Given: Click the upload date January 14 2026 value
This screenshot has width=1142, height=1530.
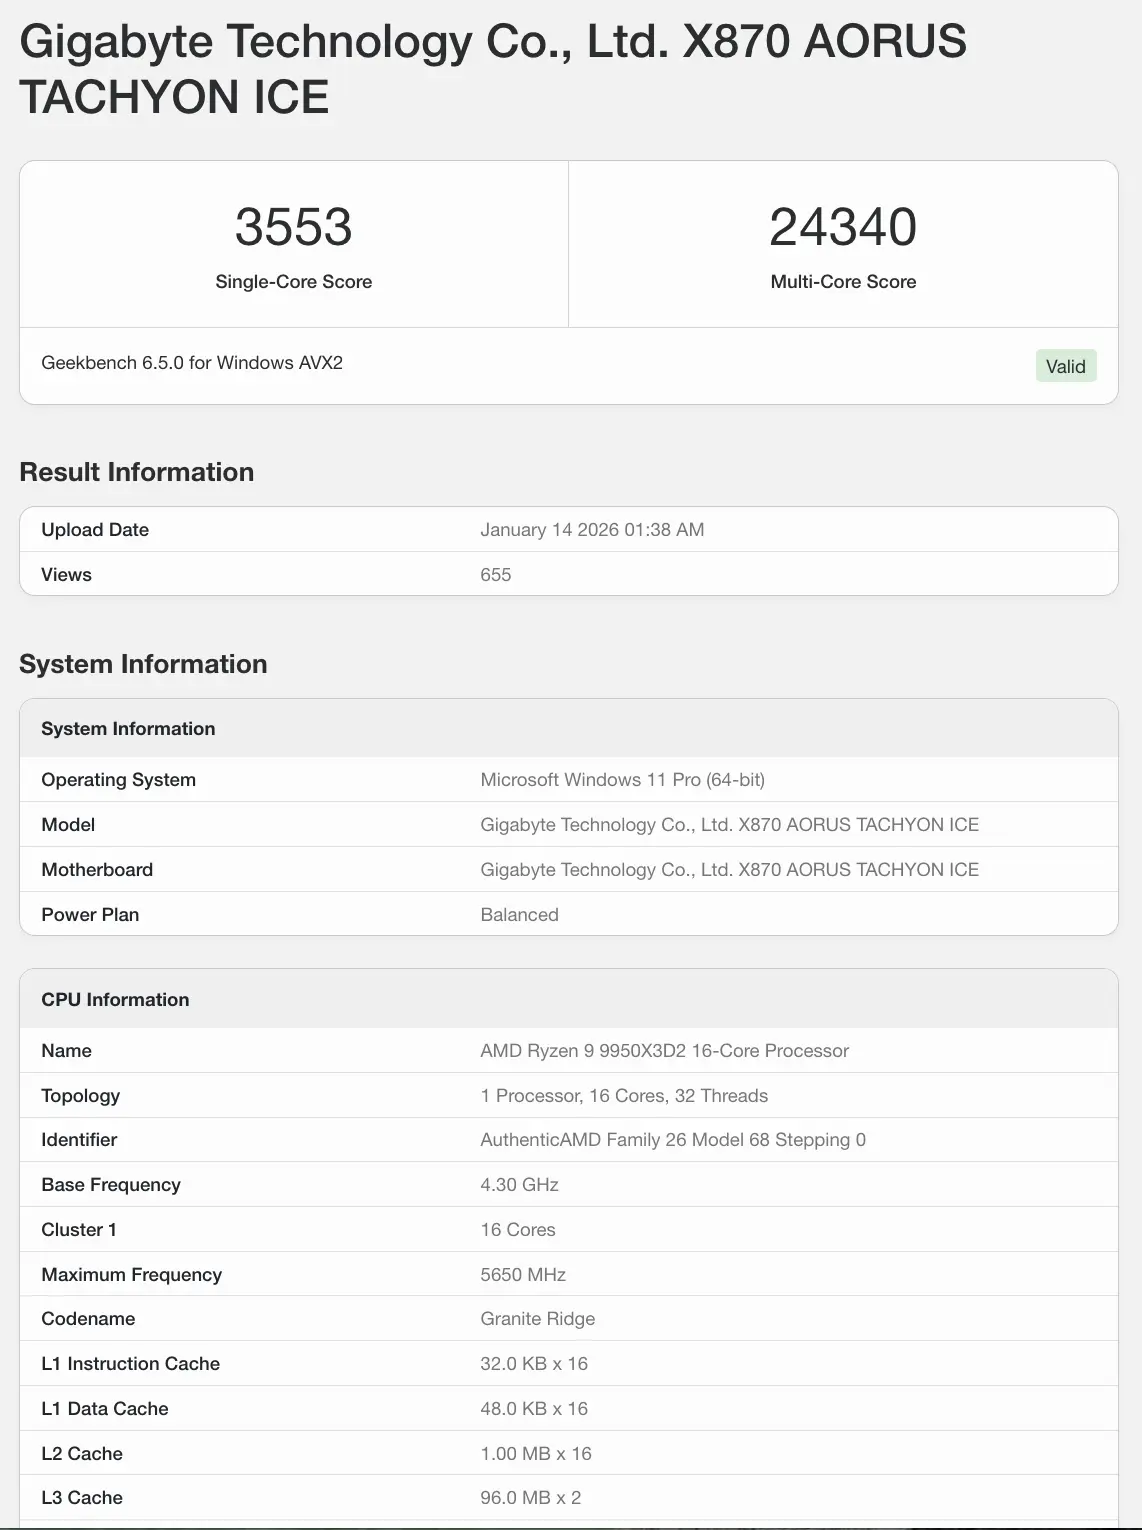Looking at the screenshot, I should 592,530.
